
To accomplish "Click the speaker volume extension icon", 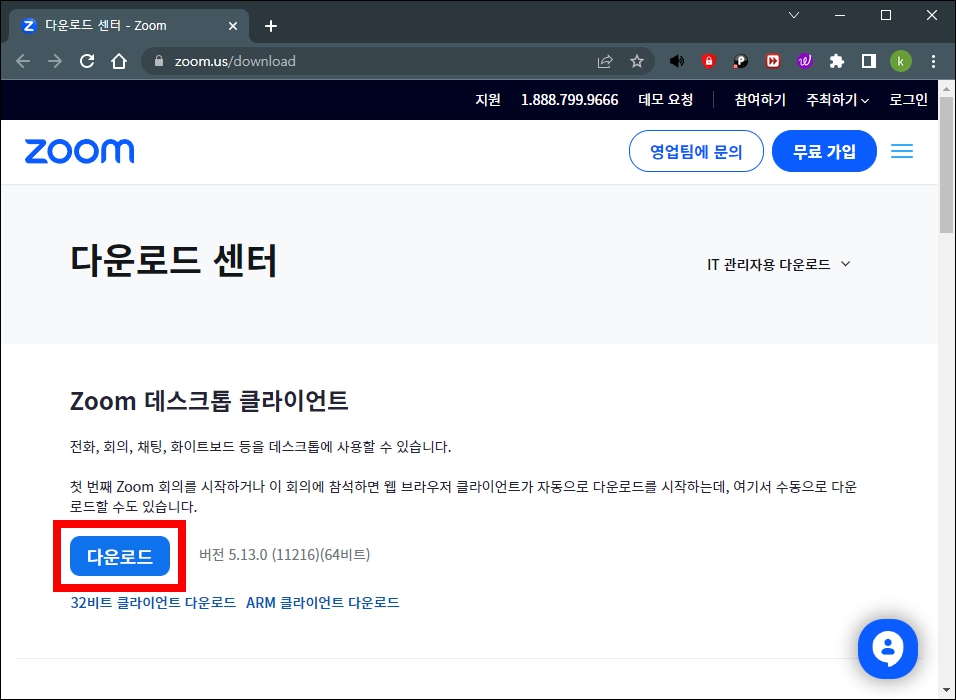I will pyautogui.click(x=677, y=61).
